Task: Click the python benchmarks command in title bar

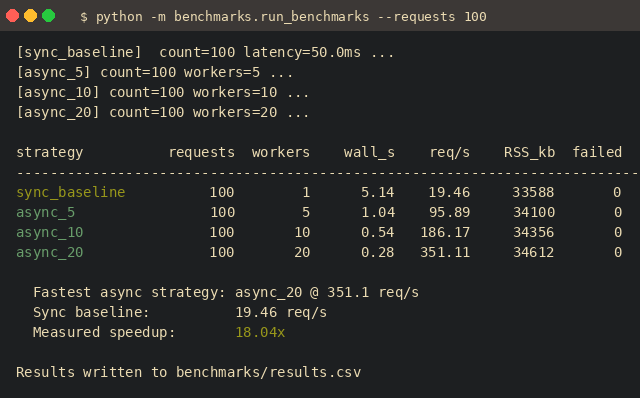Action: tap(283, 17)
